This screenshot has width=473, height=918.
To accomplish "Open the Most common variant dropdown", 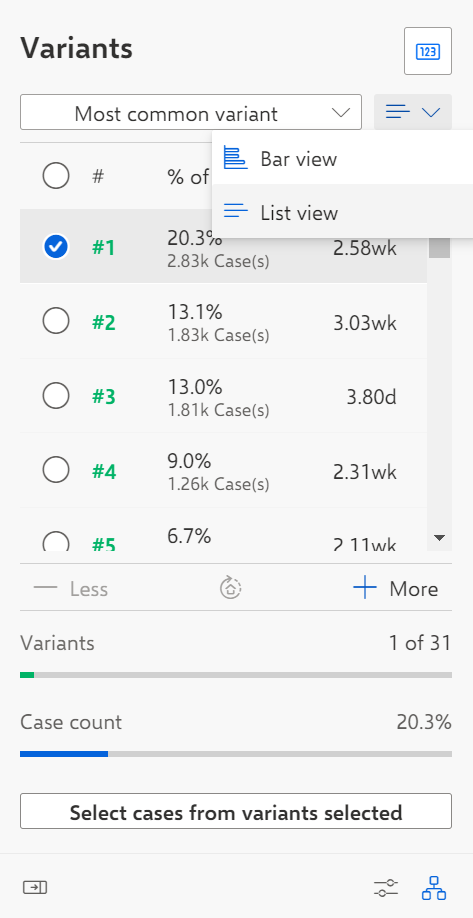I will (191, 112).
